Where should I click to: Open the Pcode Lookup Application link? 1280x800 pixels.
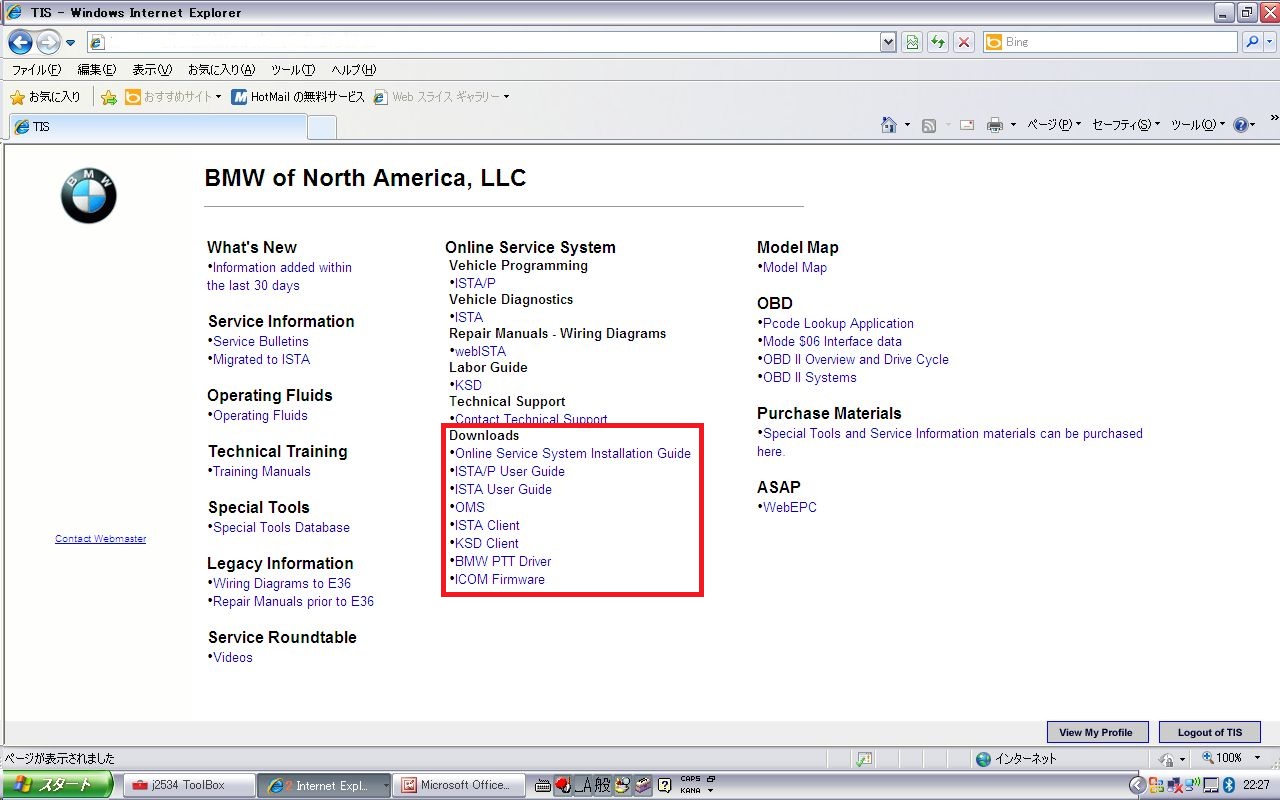click(x=838, y=323)
